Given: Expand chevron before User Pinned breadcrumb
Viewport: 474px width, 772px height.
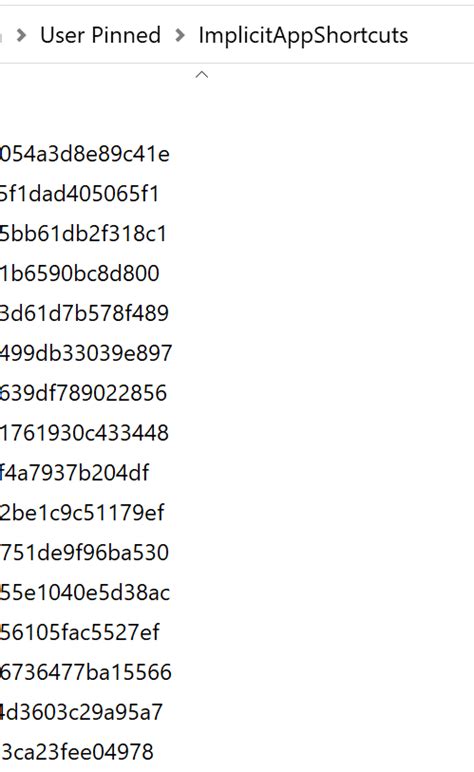Looking at the screenshot, I should coord(21,35).
